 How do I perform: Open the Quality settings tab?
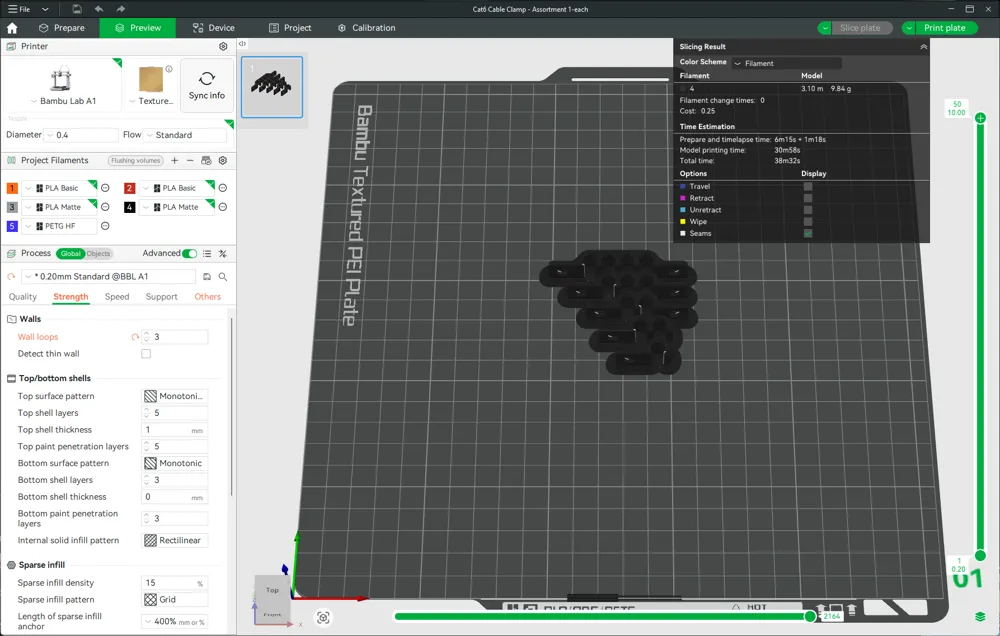[x=23, y=297]
